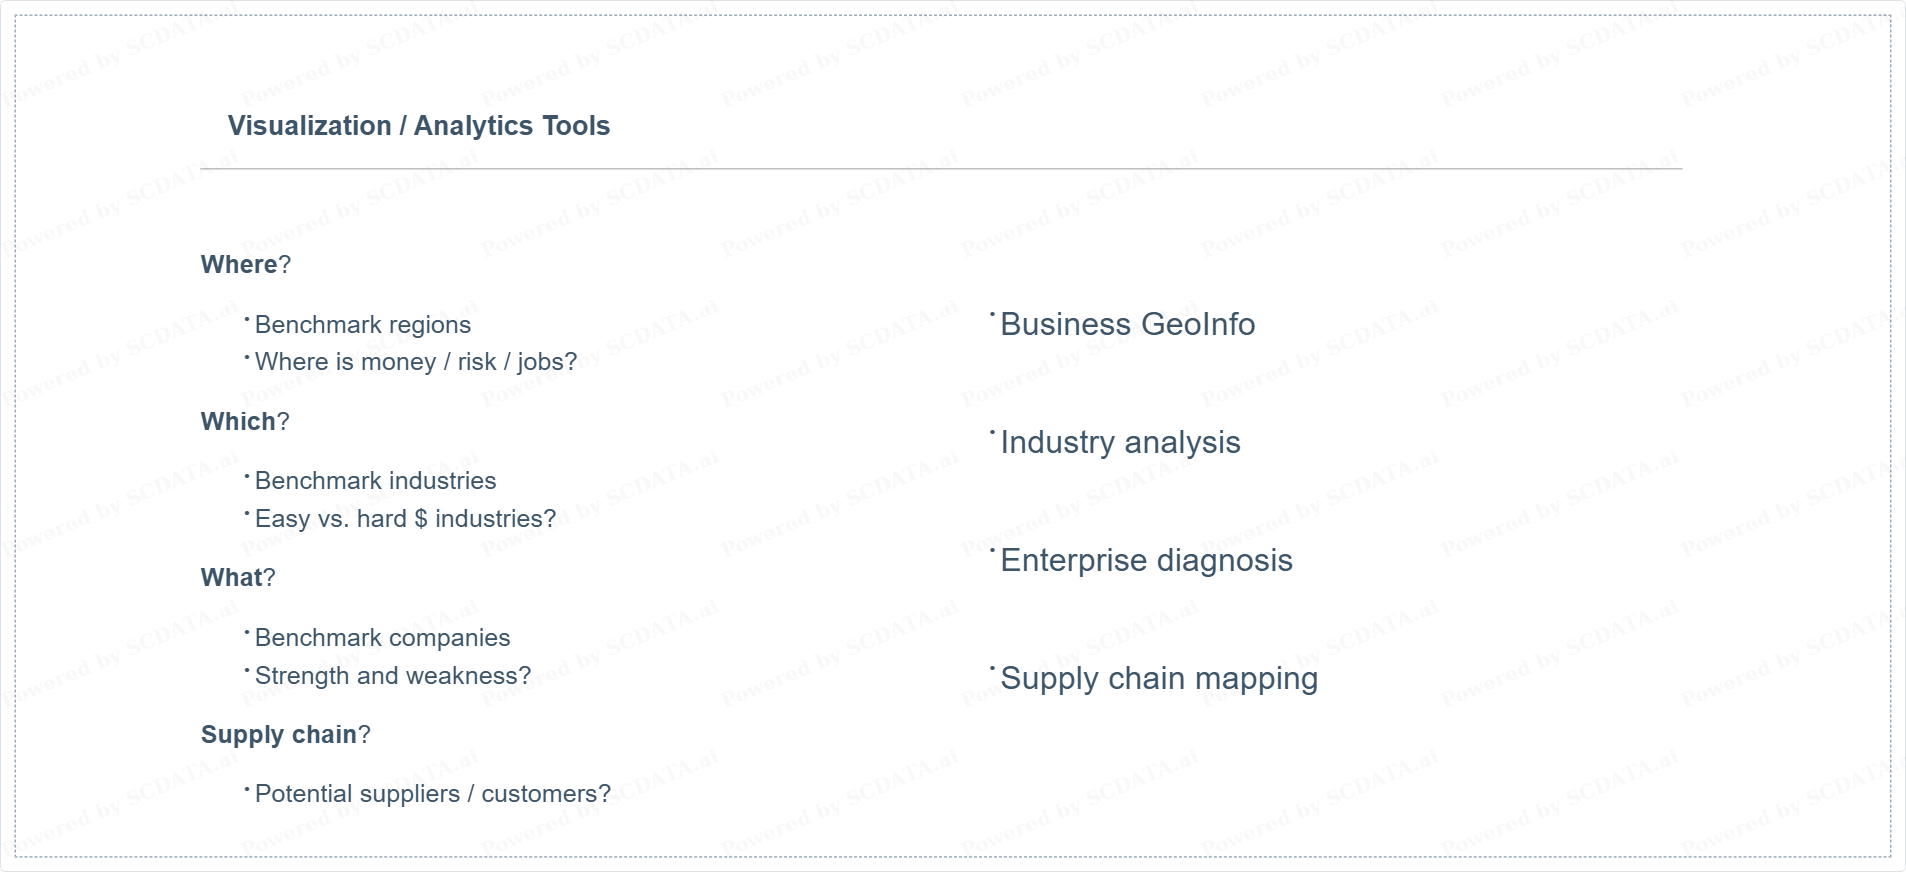
Task: Click the Benchmark regions bullet
Action: click(x=362, y=325)
